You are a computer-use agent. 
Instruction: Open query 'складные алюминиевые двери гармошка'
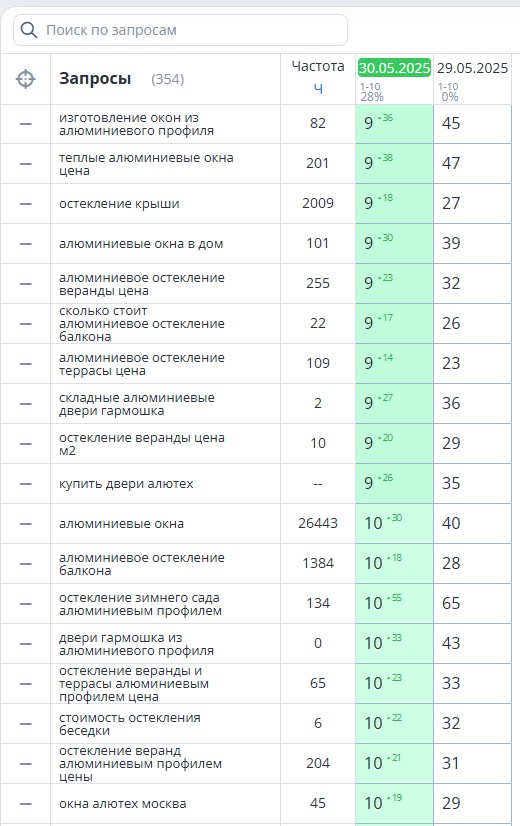coord(137,404)
